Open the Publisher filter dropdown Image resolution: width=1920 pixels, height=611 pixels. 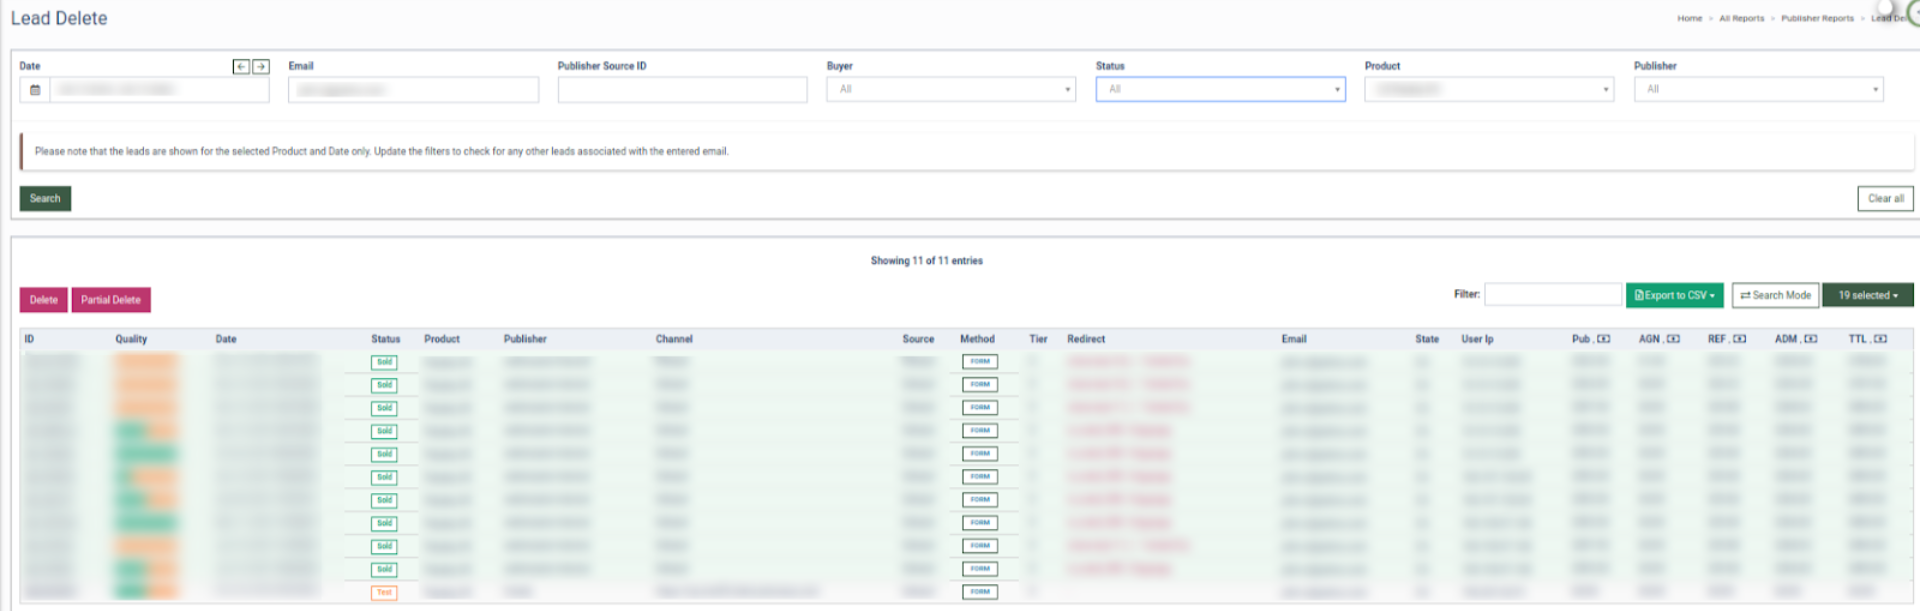[1758, 90]
